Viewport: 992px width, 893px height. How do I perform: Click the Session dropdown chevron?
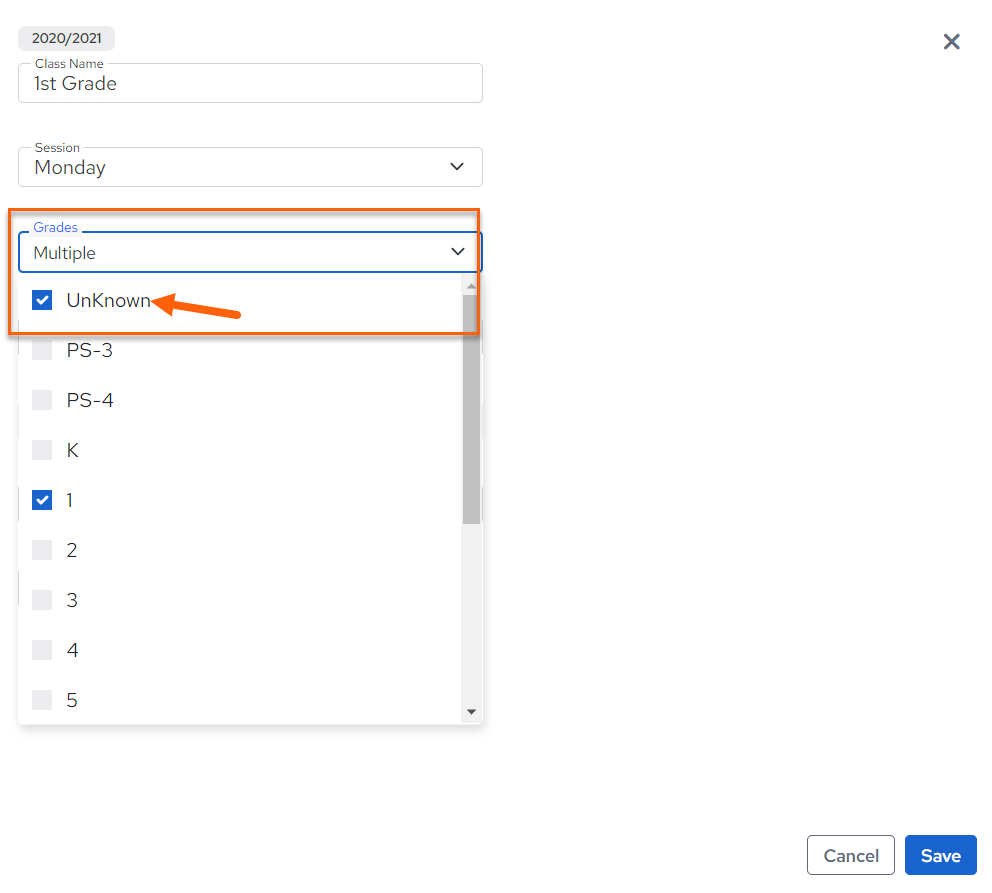[457, 166]
